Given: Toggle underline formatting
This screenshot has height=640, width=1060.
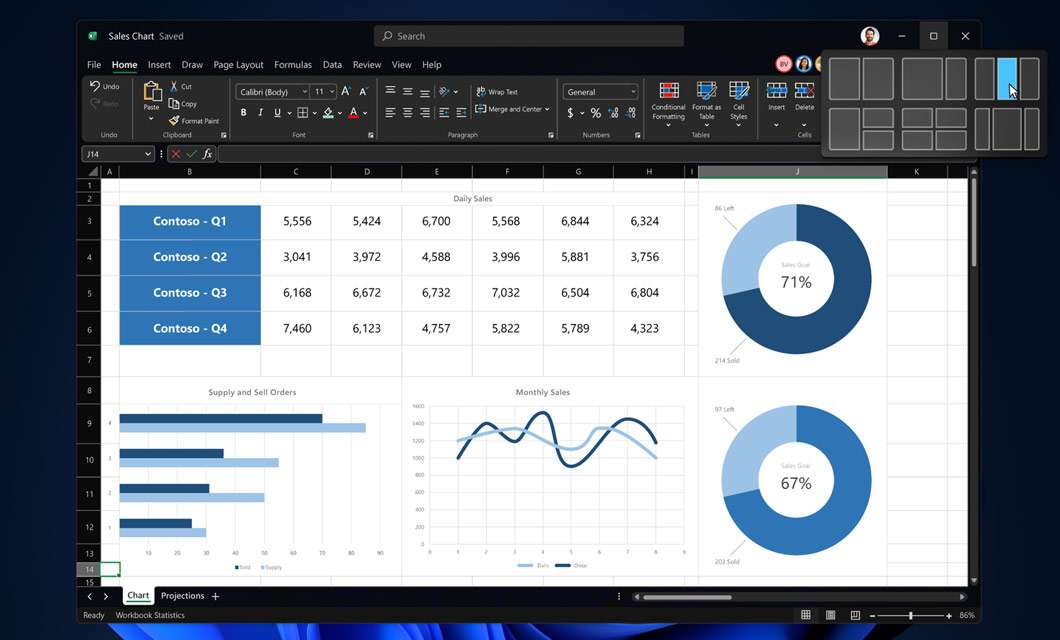Looking at the screenshot, I should click(277, 113).
